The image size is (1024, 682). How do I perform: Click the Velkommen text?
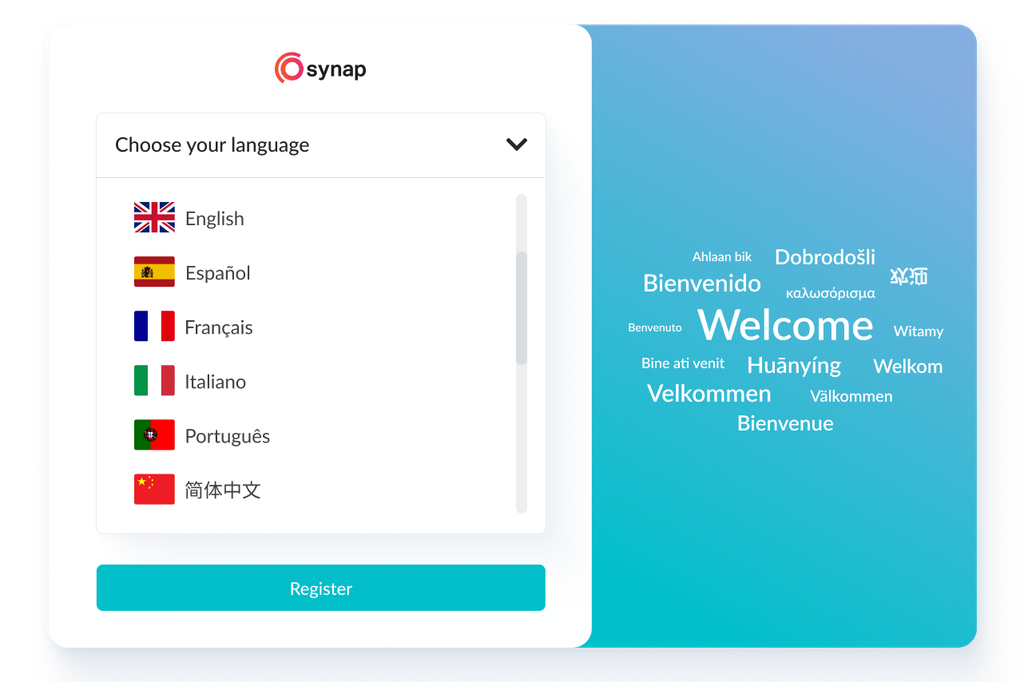[709, 393]
